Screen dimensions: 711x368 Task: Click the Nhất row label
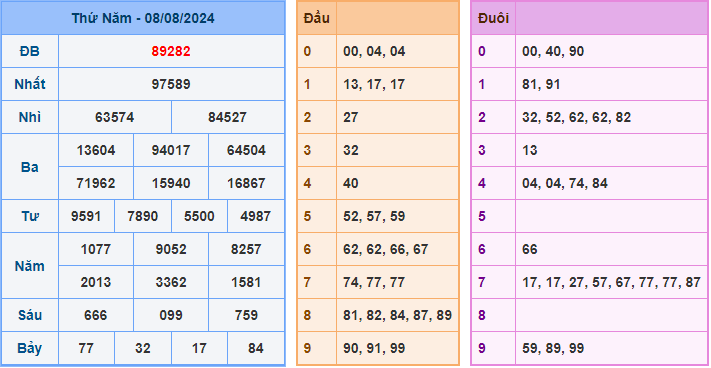click(30, 84)
